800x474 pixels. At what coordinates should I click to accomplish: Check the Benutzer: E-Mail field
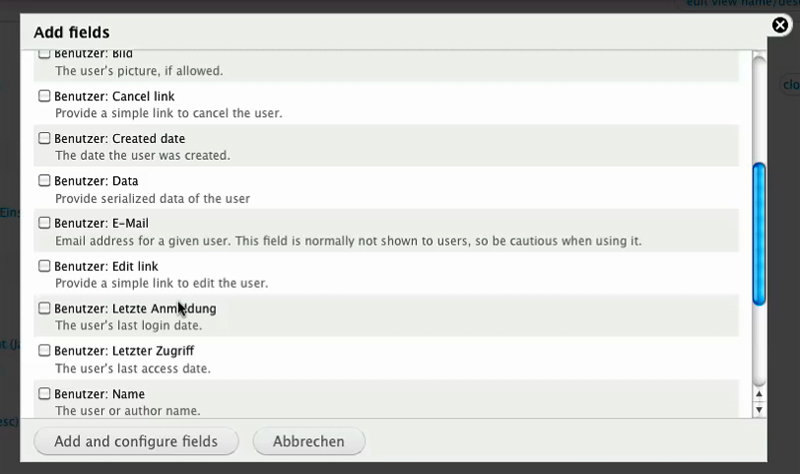point(44,223)
